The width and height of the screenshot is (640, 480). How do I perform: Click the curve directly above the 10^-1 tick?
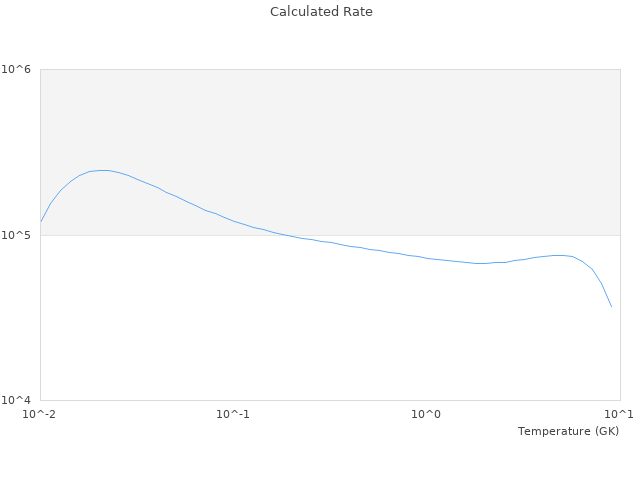[233, 221]
